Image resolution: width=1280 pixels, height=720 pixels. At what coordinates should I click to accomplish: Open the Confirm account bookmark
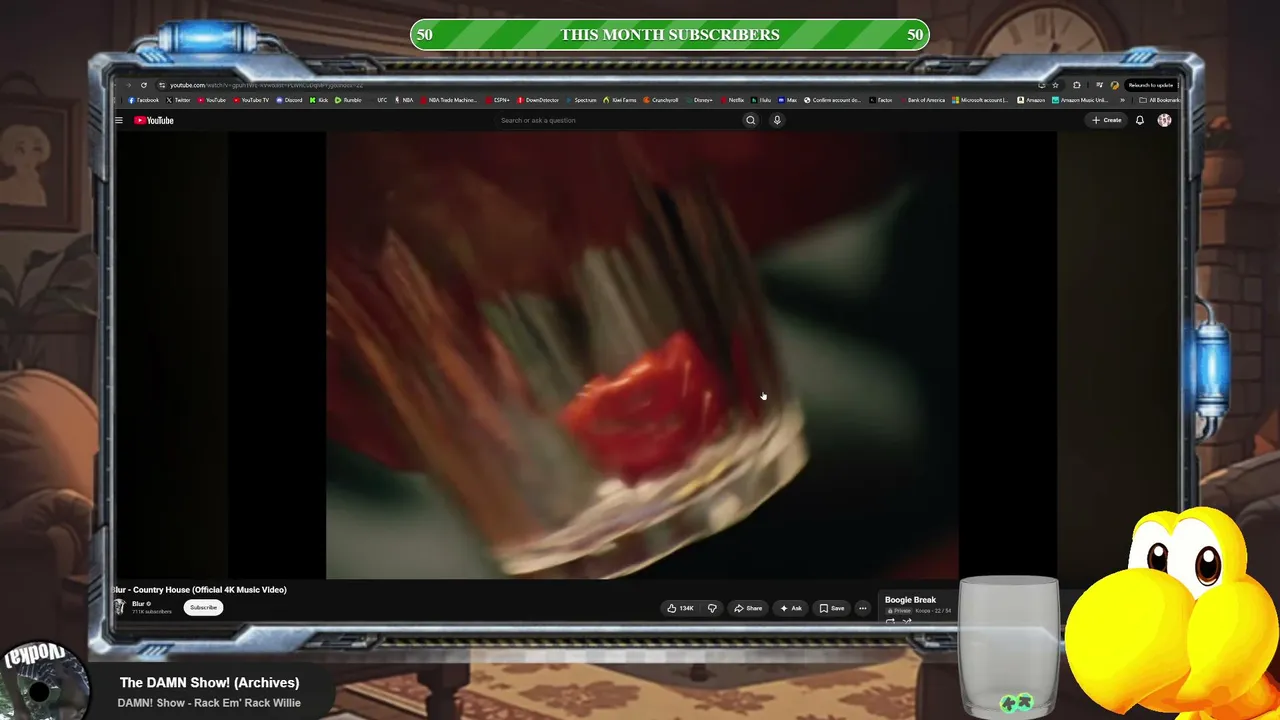(832, 100)
